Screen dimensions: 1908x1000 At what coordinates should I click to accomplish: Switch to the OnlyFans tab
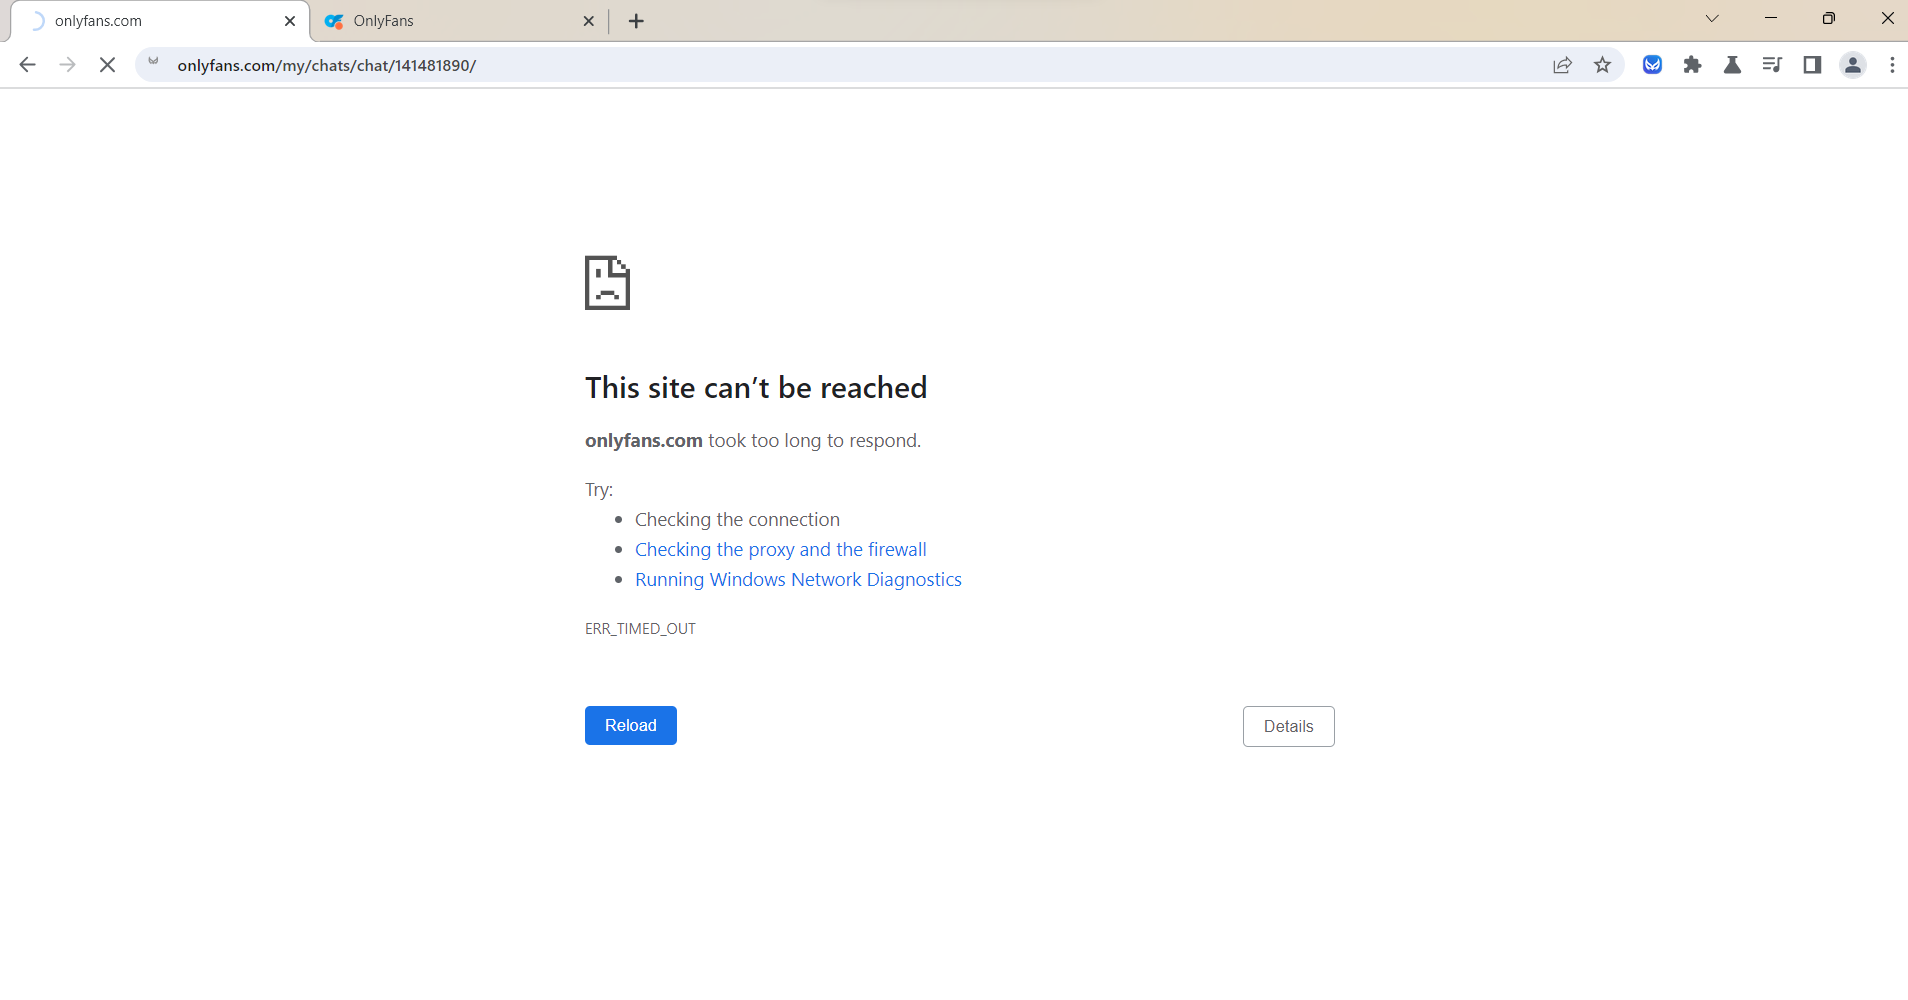pyautogui.click(x=450, y=21)
